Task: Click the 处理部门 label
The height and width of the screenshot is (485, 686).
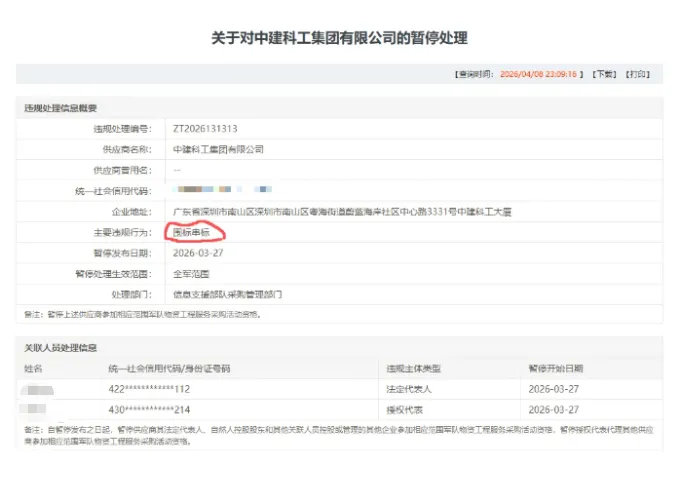Action: pos(132,295)
